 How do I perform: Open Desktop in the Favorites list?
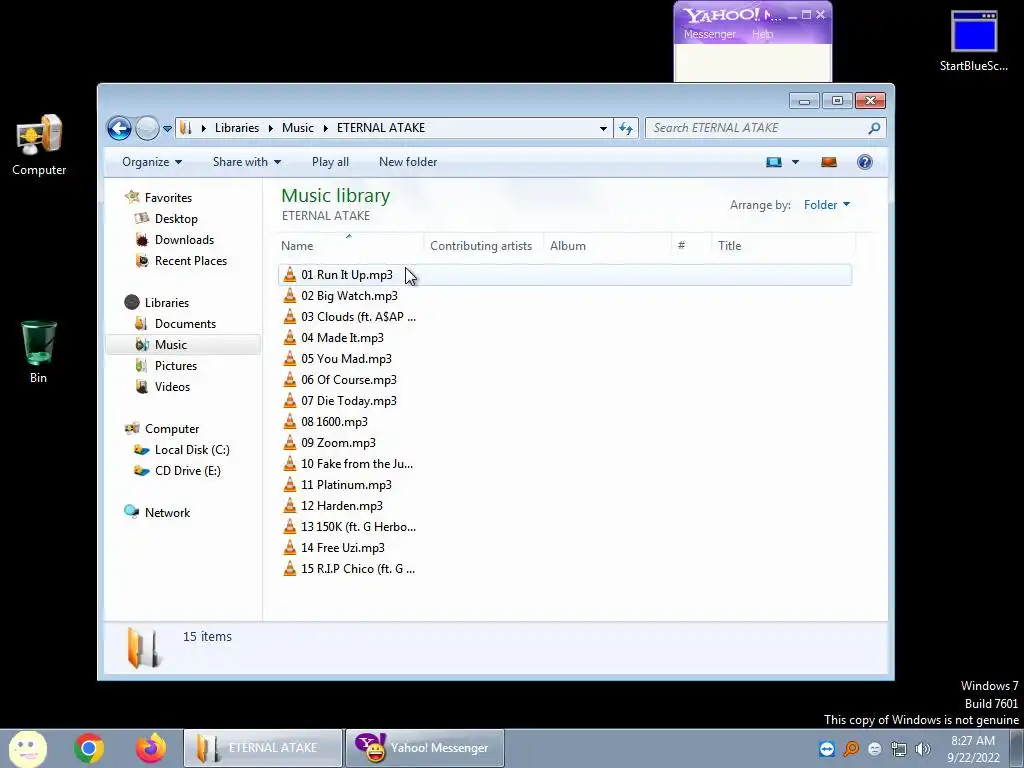(x=176, y=219)
